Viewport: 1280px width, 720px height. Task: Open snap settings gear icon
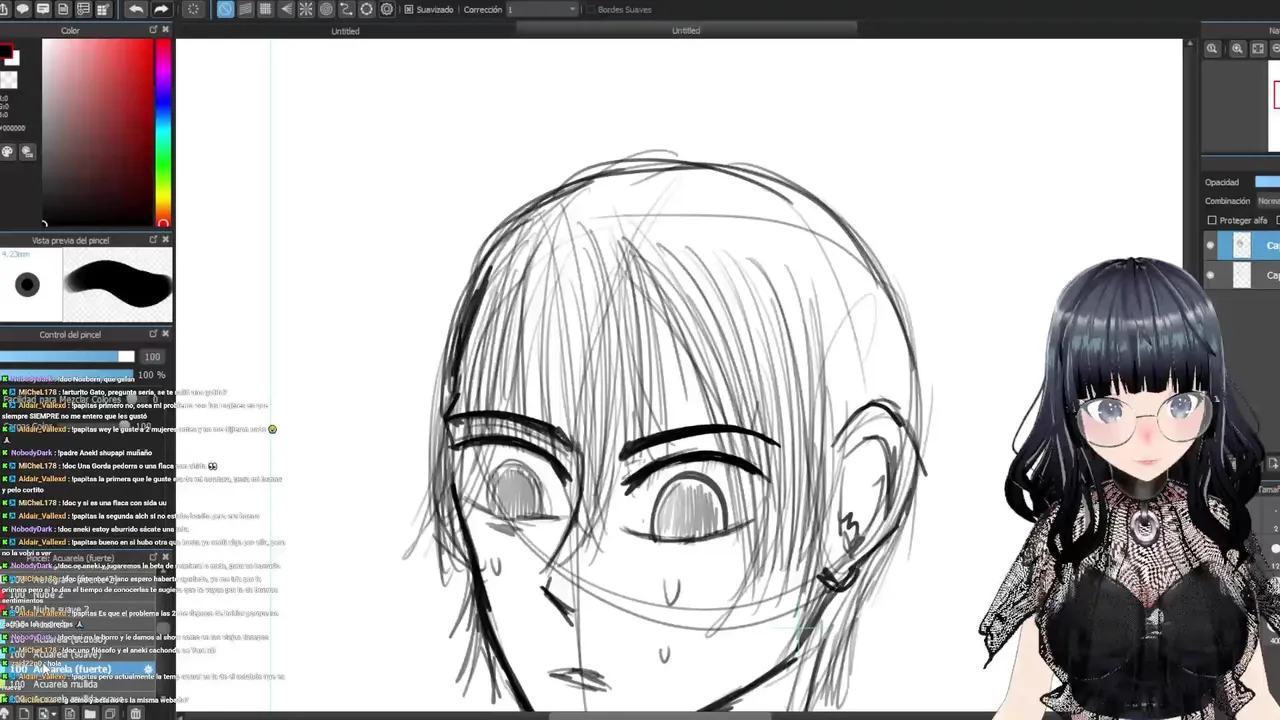point(387,9)
